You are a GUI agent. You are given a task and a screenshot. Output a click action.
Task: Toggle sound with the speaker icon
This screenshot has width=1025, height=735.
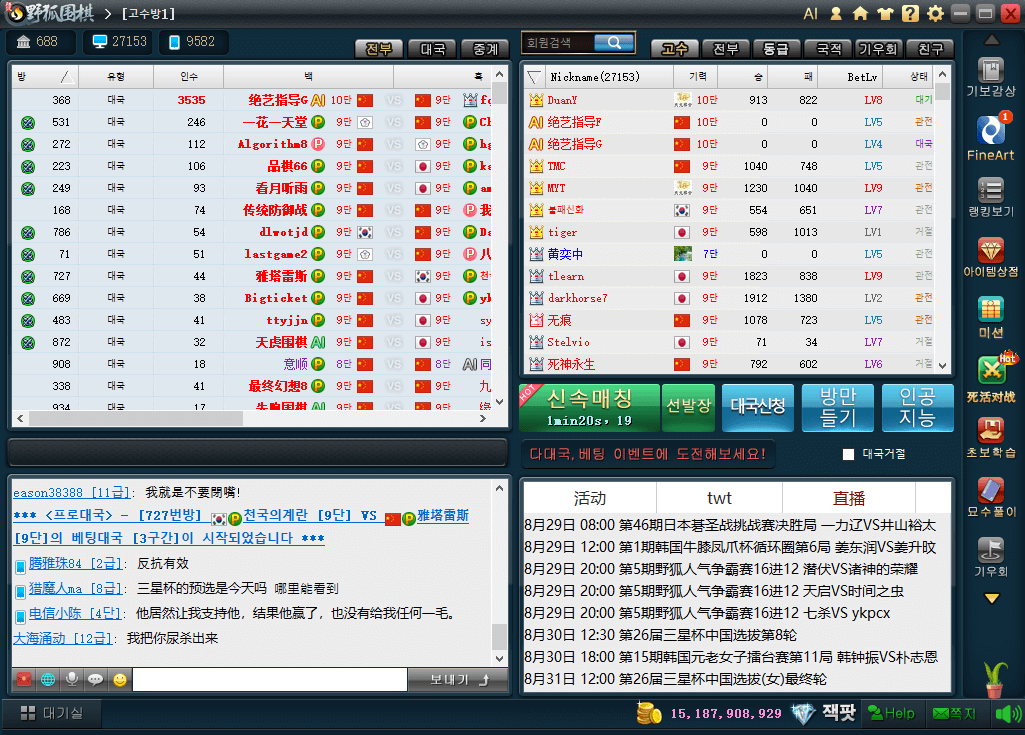click(x=1007, y=713)
